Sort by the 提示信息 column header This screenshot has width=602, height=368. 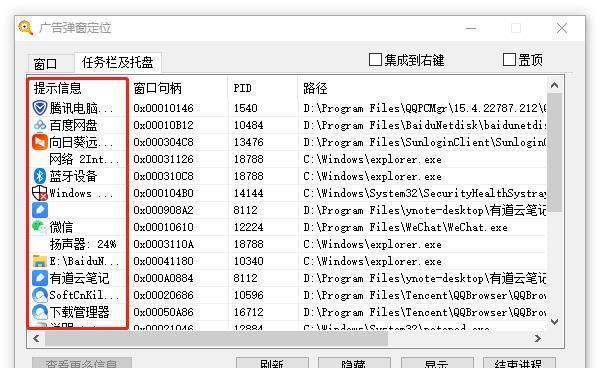tap(78, 88)
